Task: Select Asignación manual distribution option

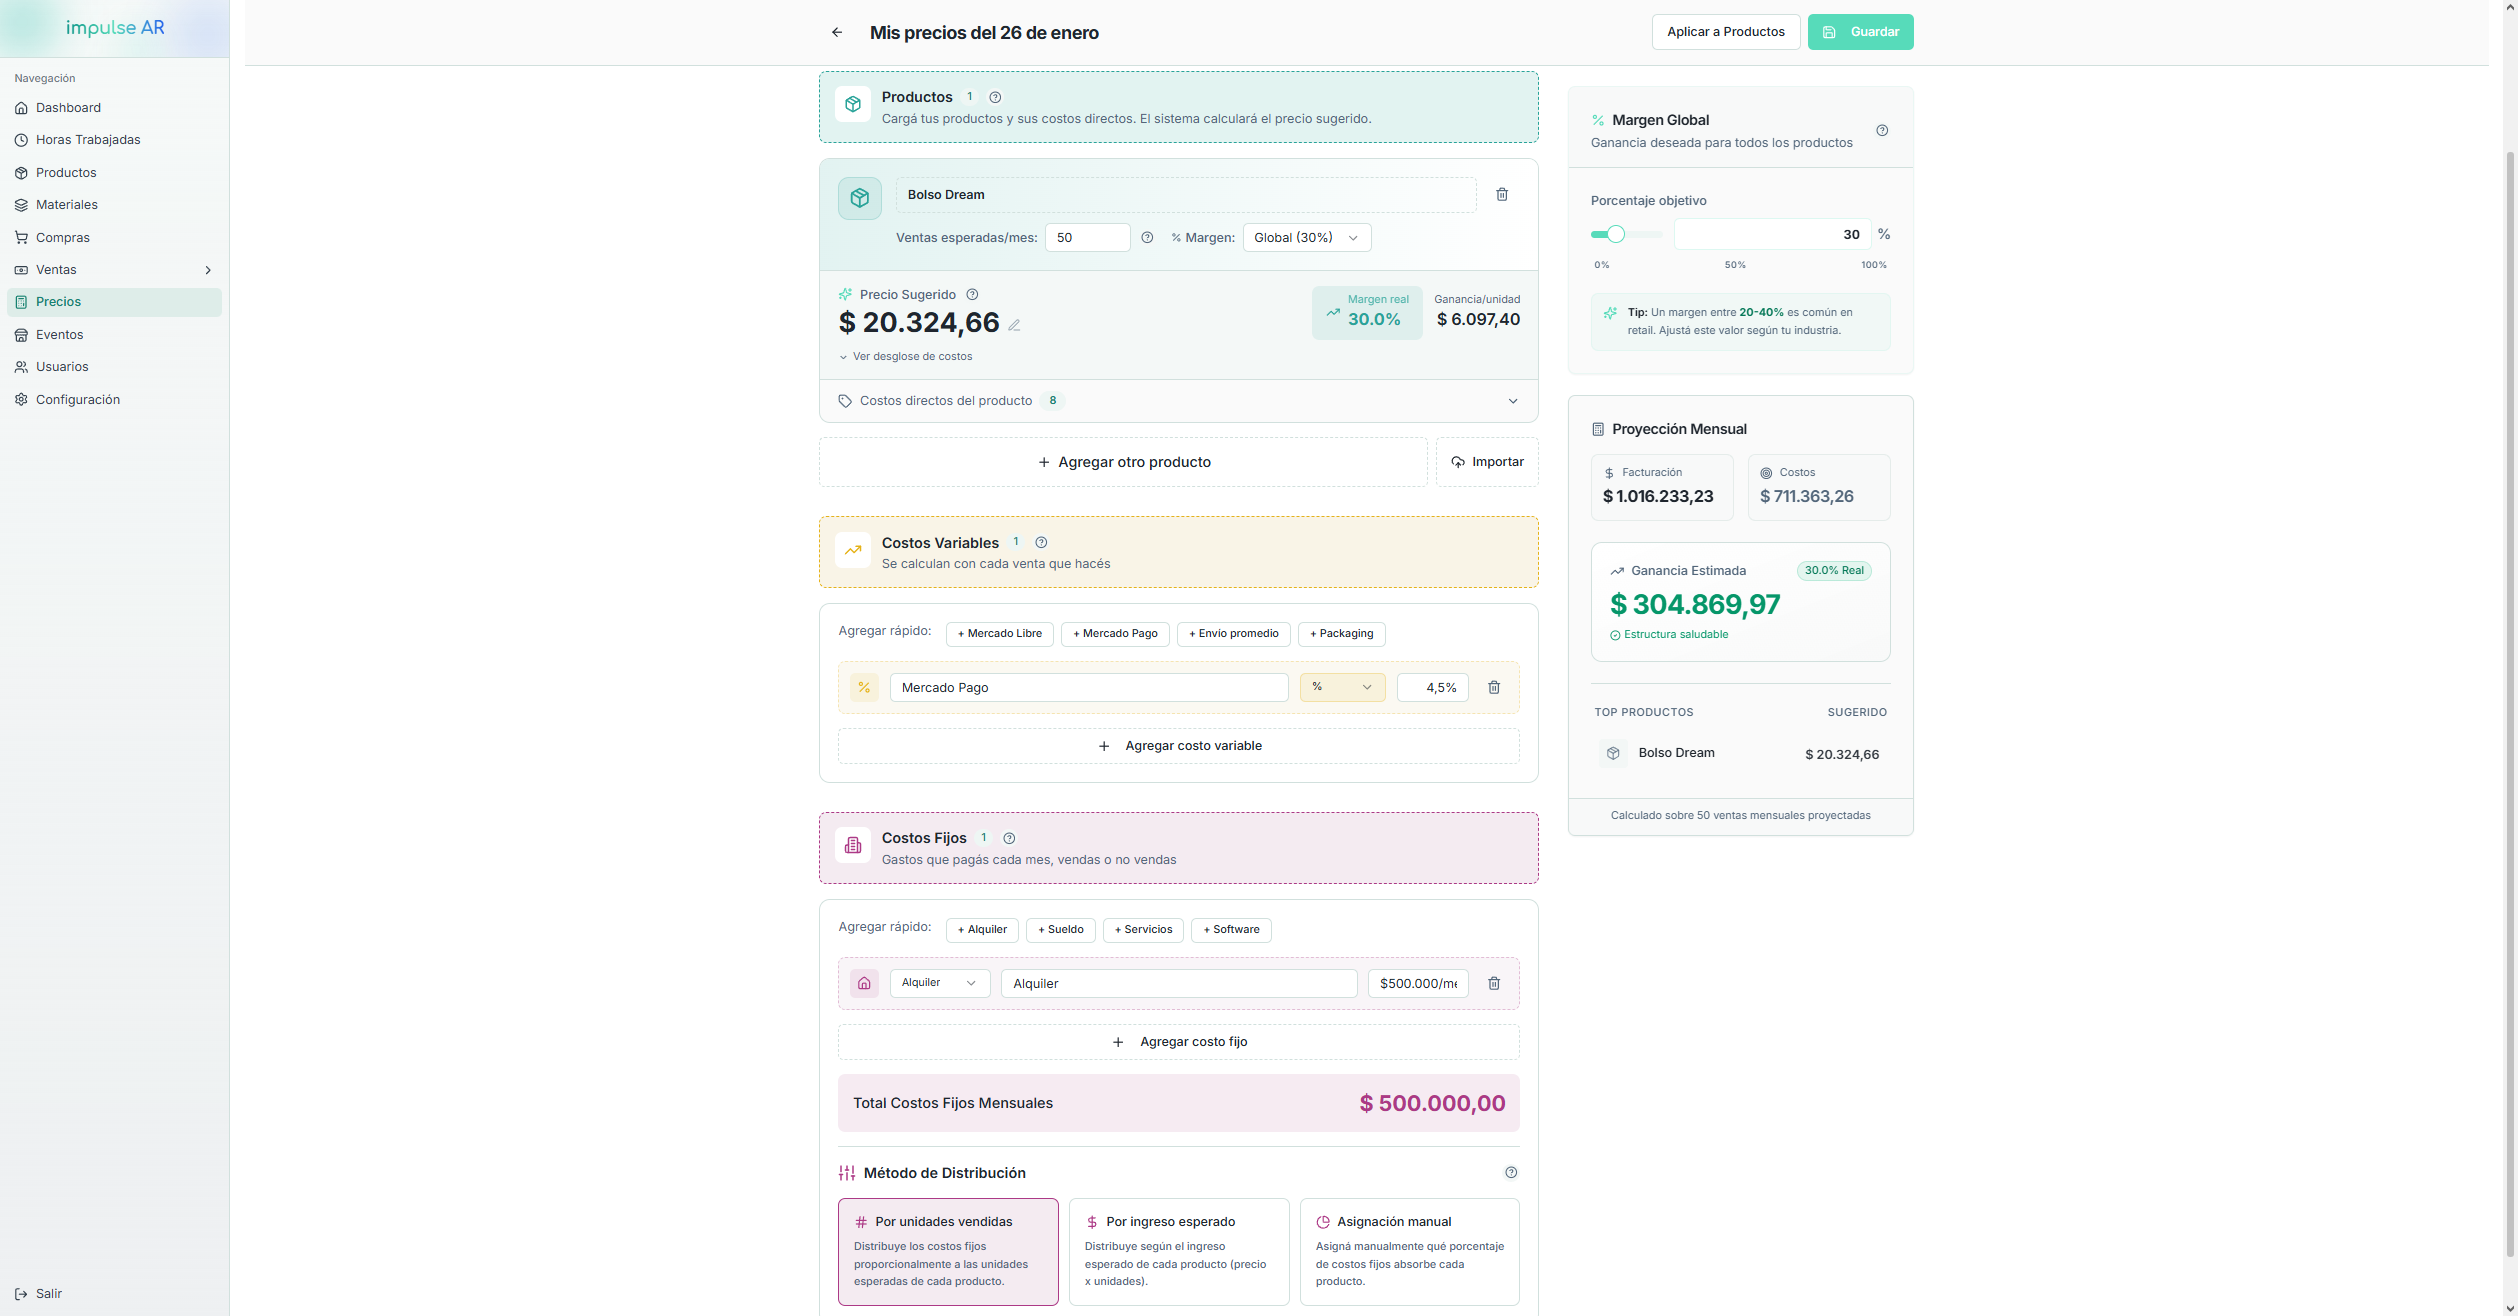Action: click(1408, 1251)
